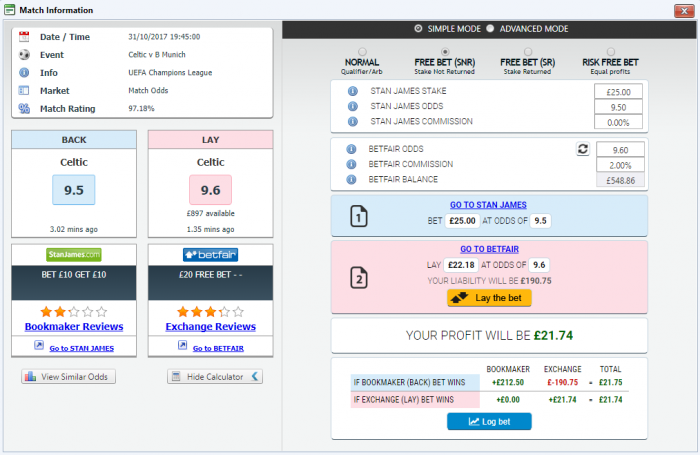Open the GO TO BETFAIR link in pink panel
The height and width of the screenshot is (455, 700).
tap(489, 249)
